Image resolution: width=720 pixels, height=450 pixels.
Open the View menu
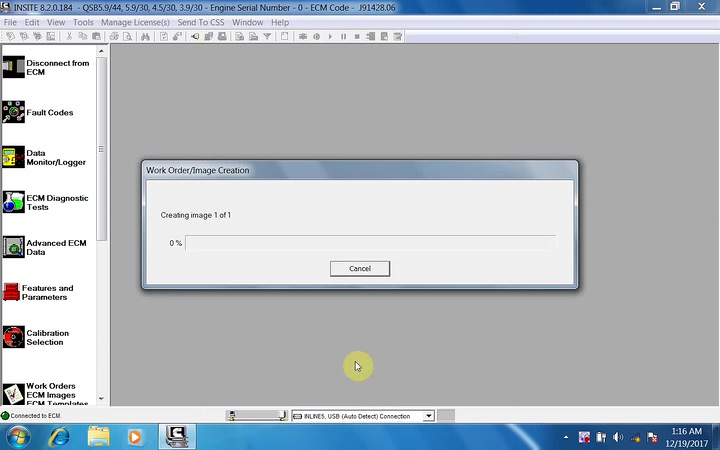click(56, 22)
